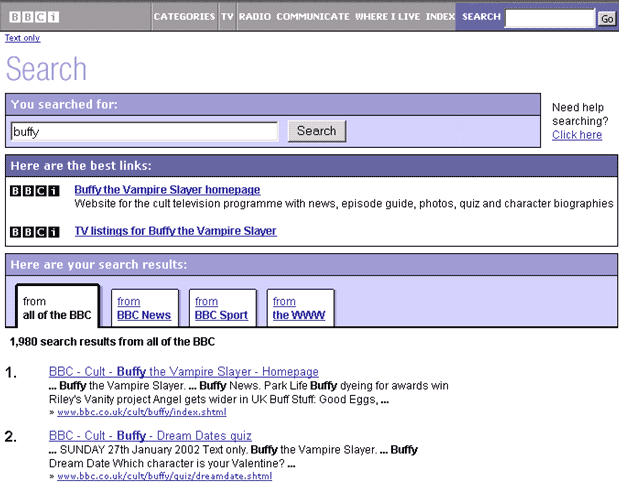Switch to from BBC News tab
Screen dimensions: 619x490
tap(144, 308)
